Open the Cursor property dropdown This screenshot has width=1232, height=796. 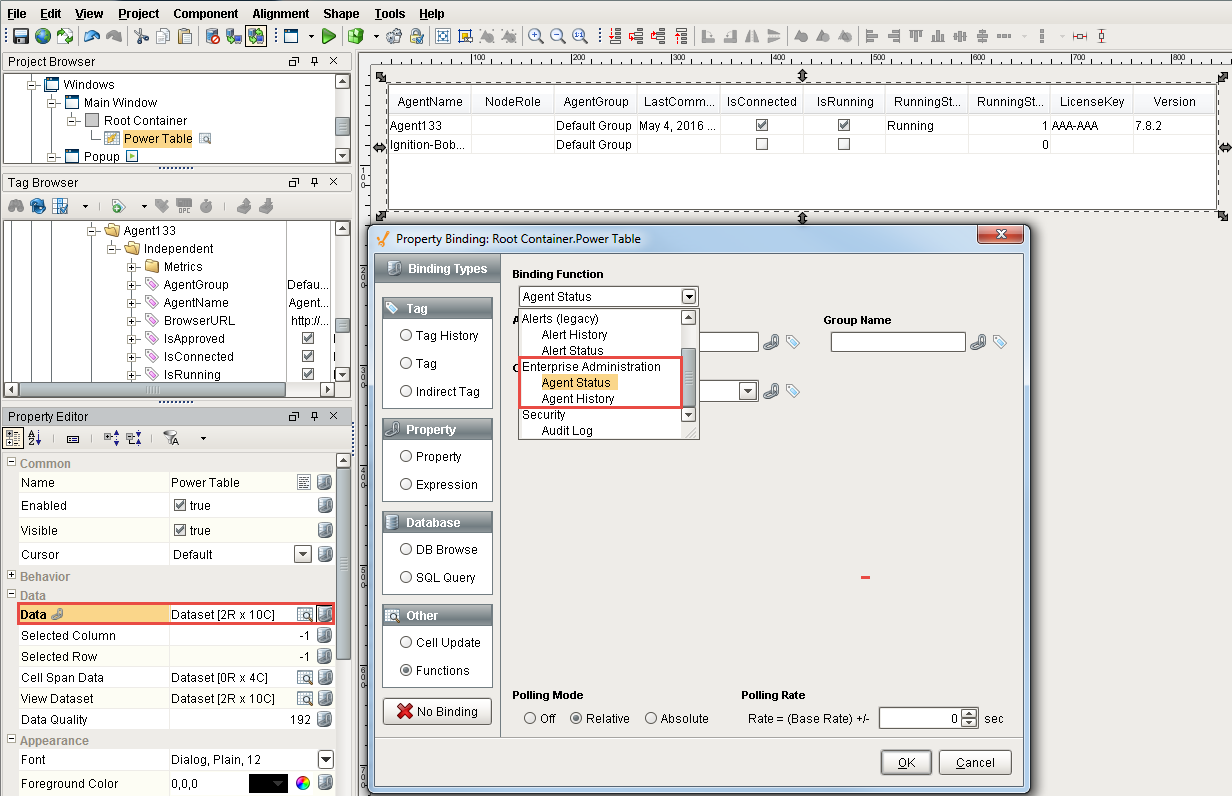[302, 554]
